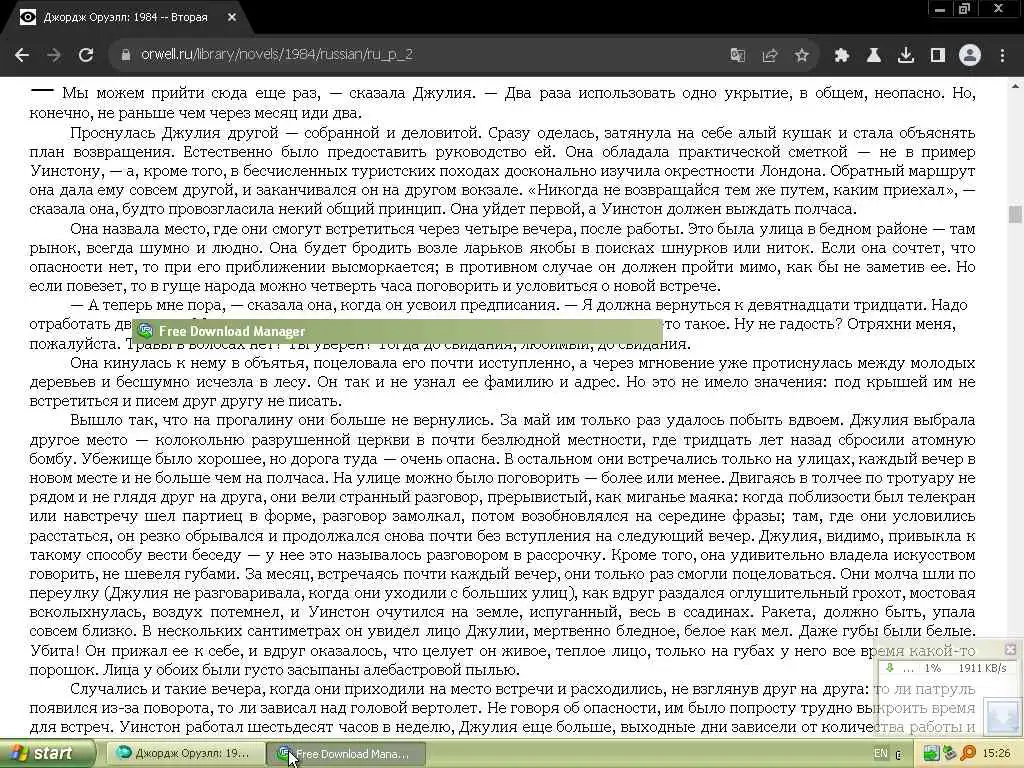Open the Translate this page icon
The width and height of the screenshot is (1024, 768).
[x=737, y=55]
